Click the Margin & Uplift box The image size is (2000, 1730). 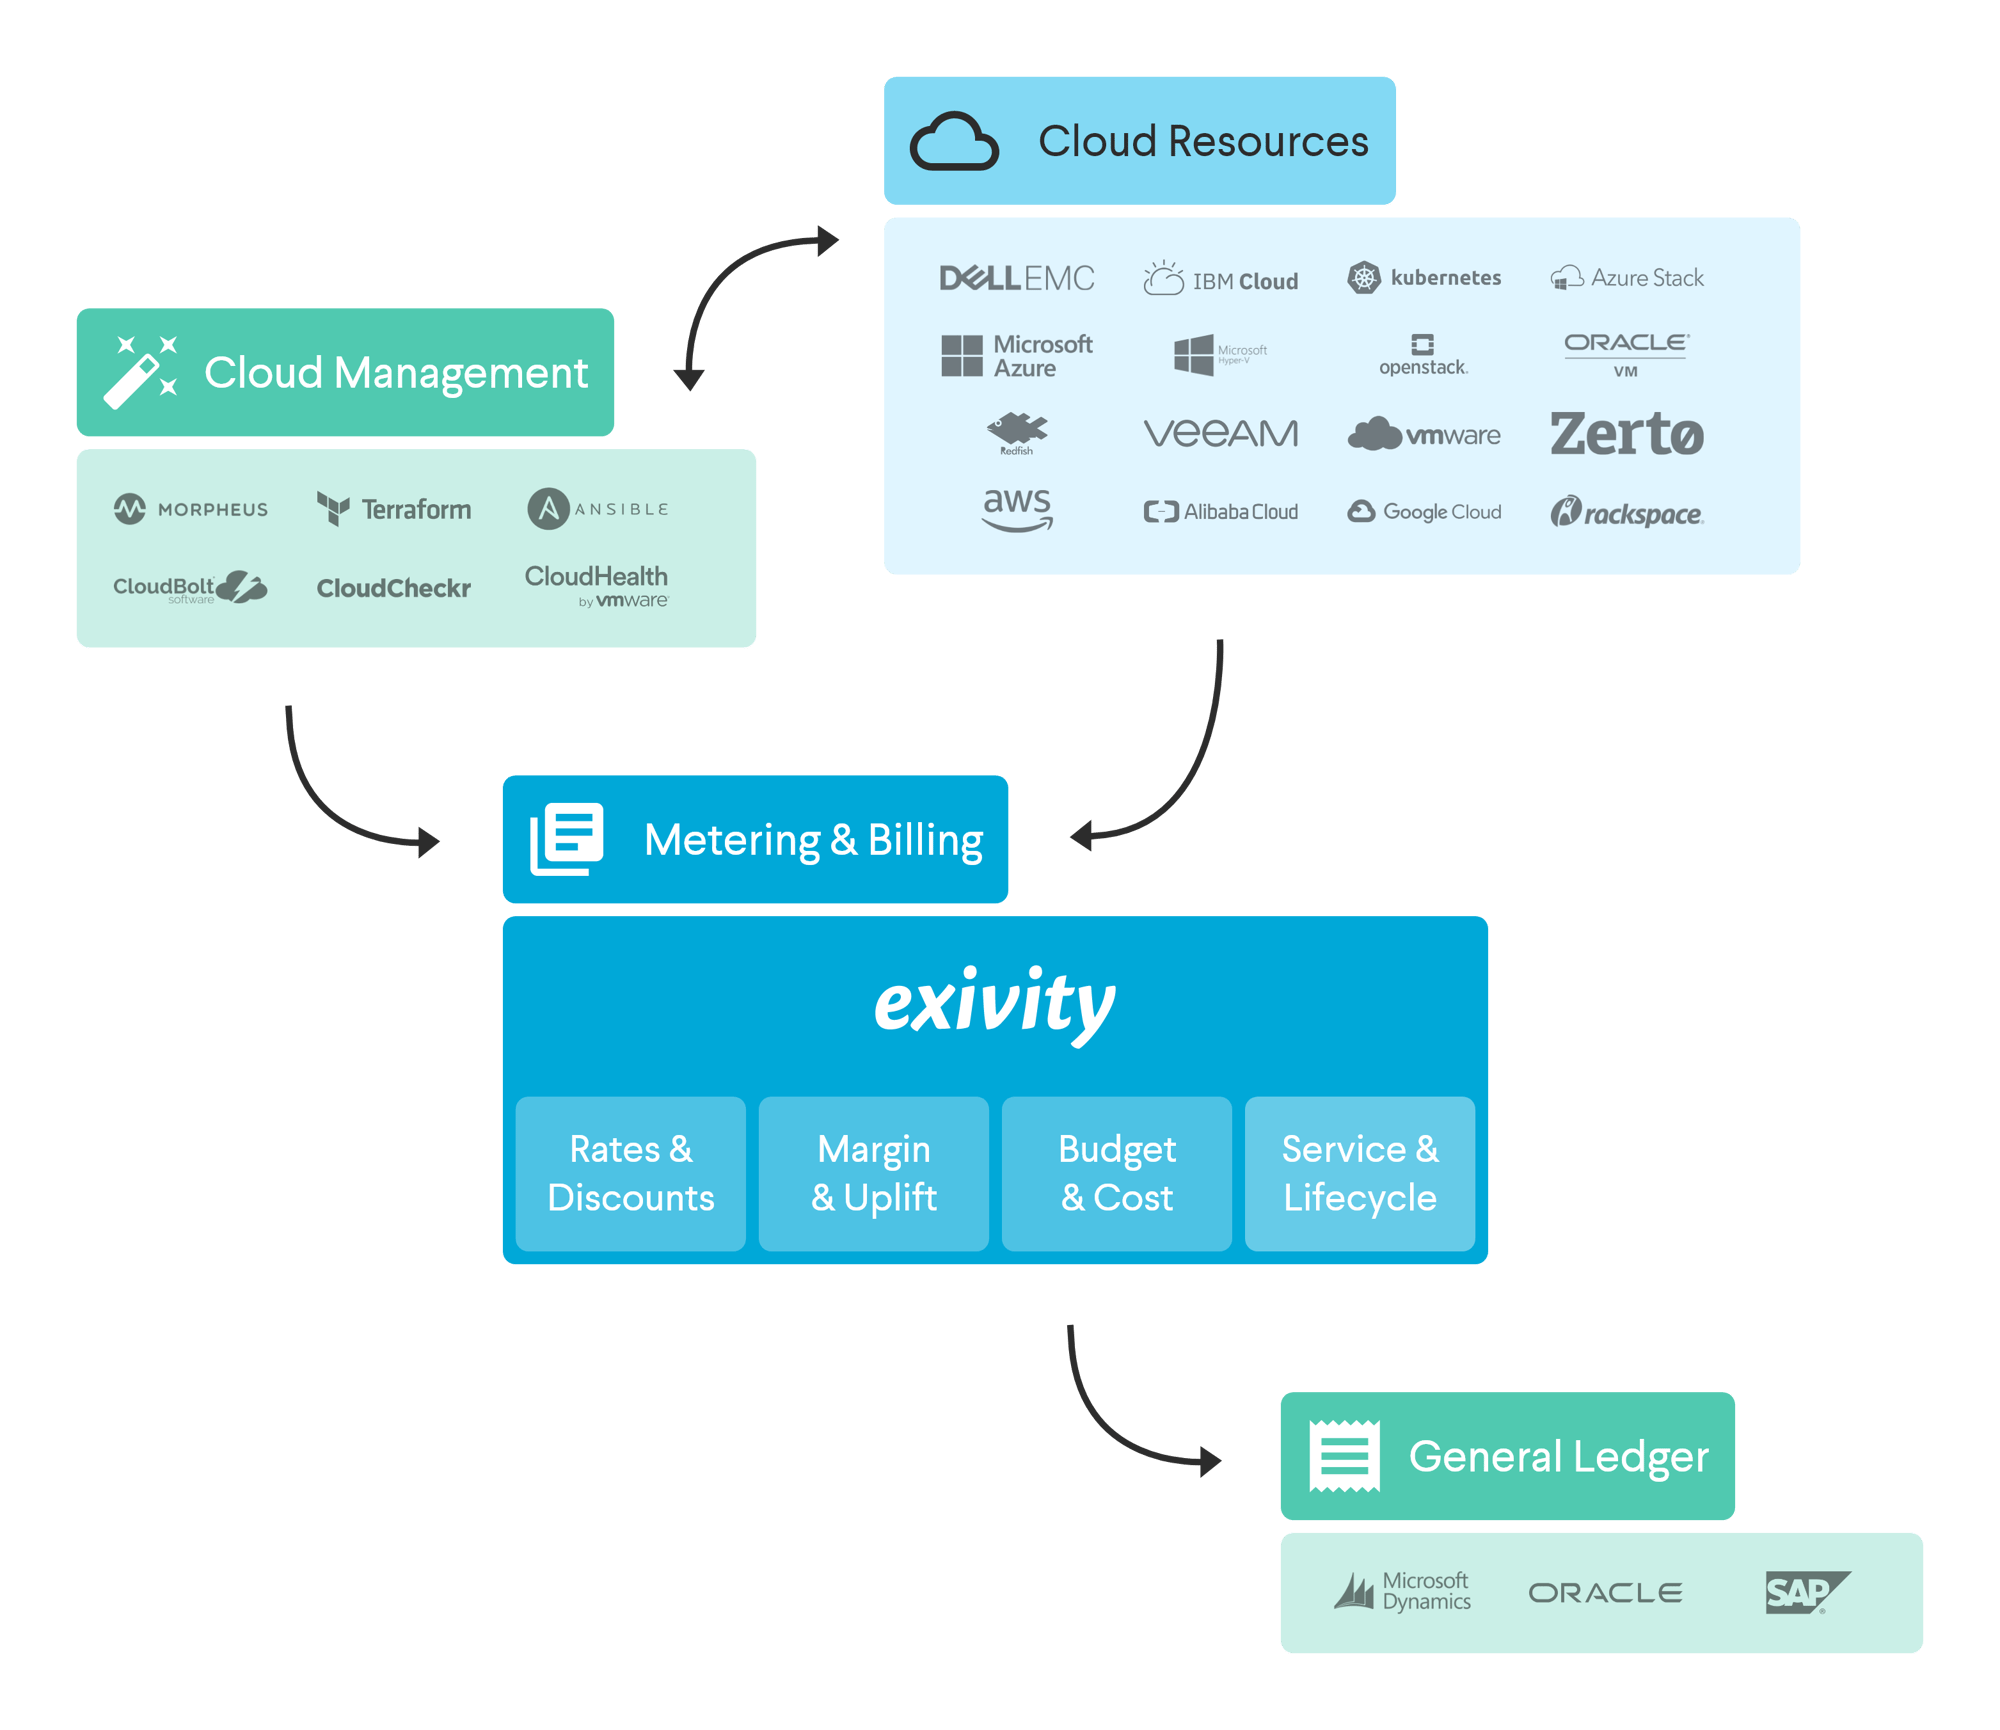tap(873, 1173)
